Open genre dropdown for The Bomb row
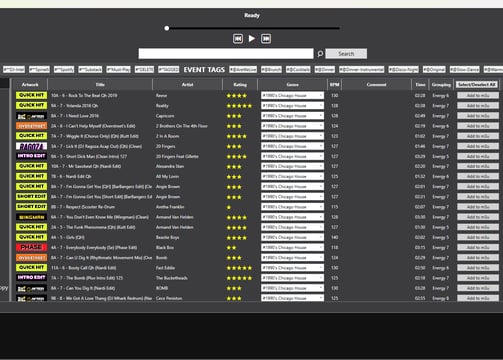The image size is (503, 360). click(292, 278)
